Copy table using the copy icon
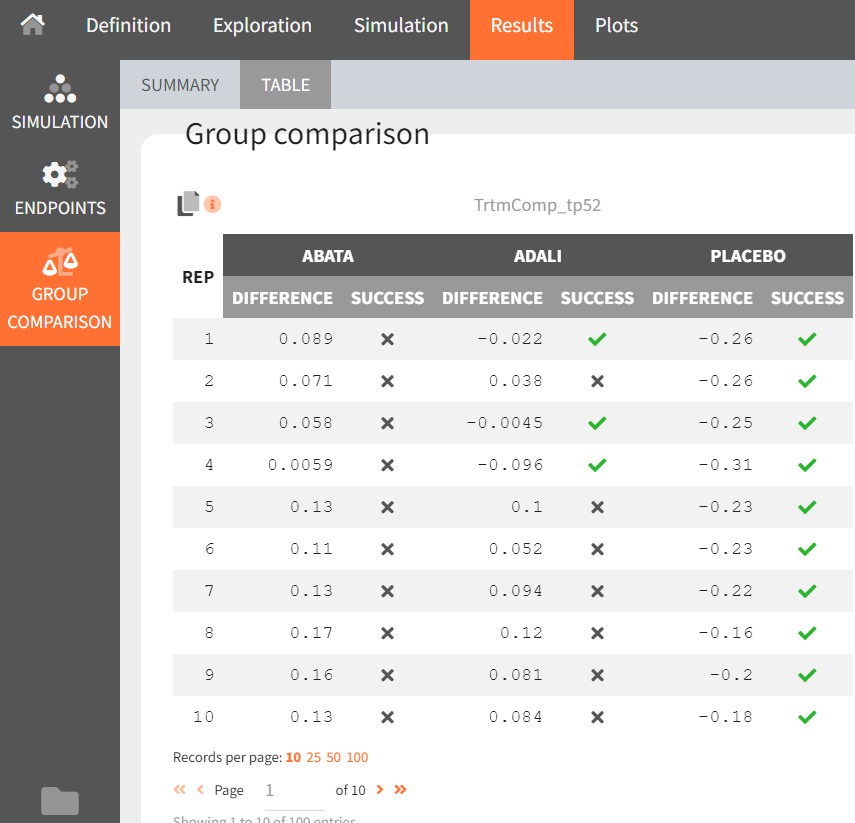 point(188,204)
